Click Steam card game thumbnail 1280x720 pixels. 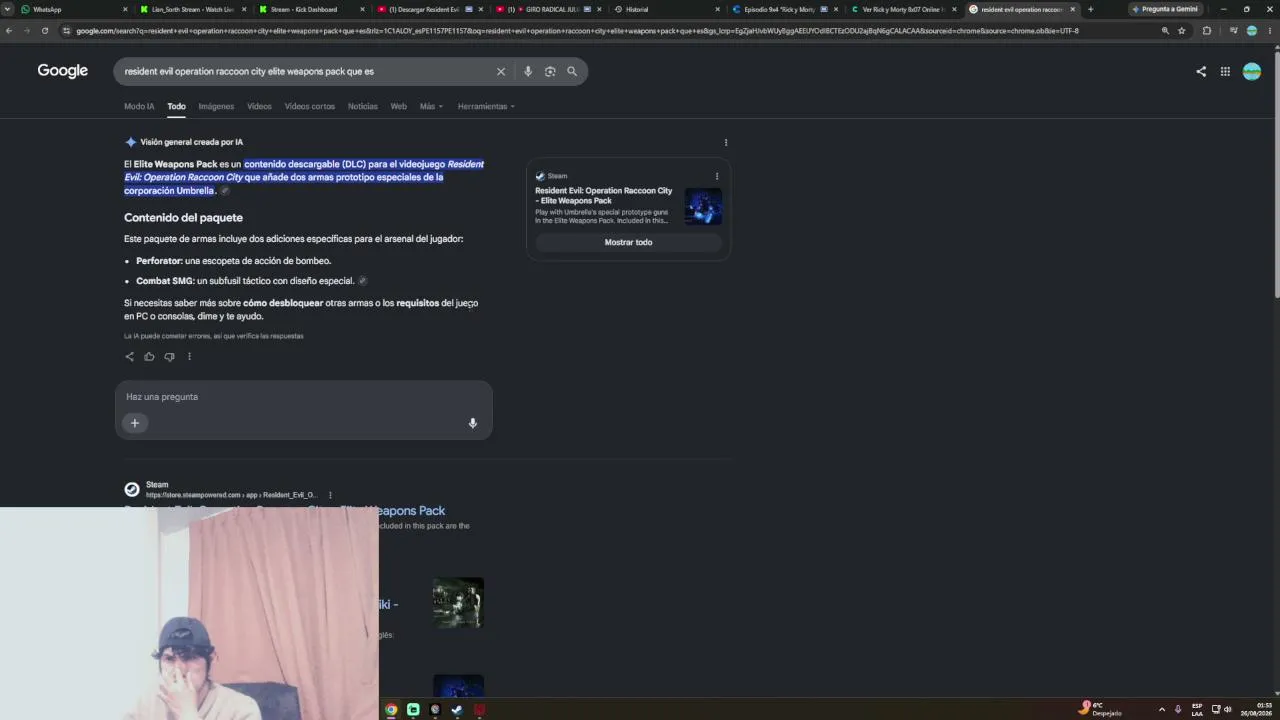click(x=703, y=206)
